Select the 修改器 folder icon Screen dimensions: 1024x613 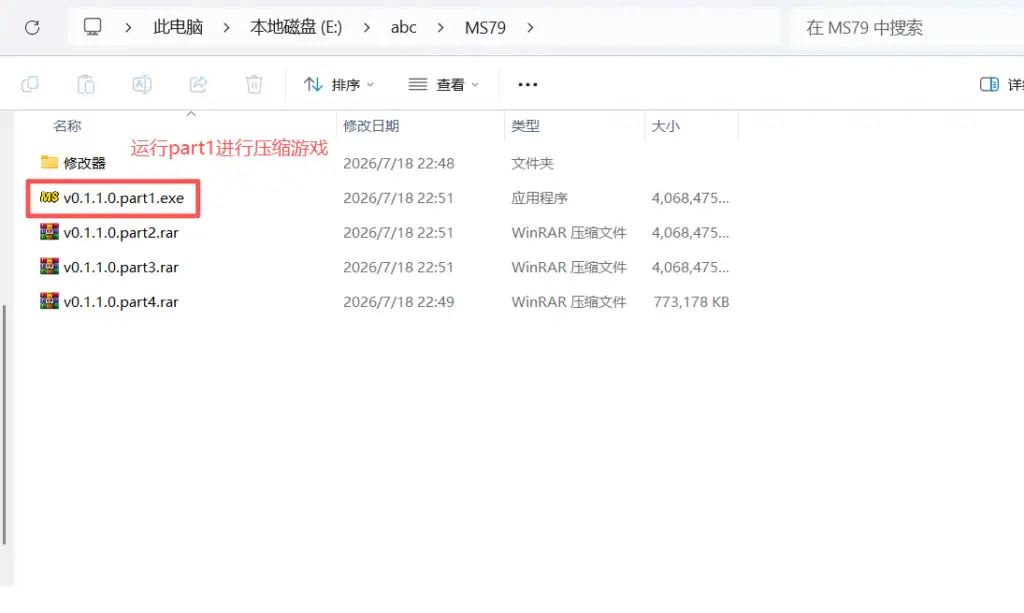click(x=49, y=162)
